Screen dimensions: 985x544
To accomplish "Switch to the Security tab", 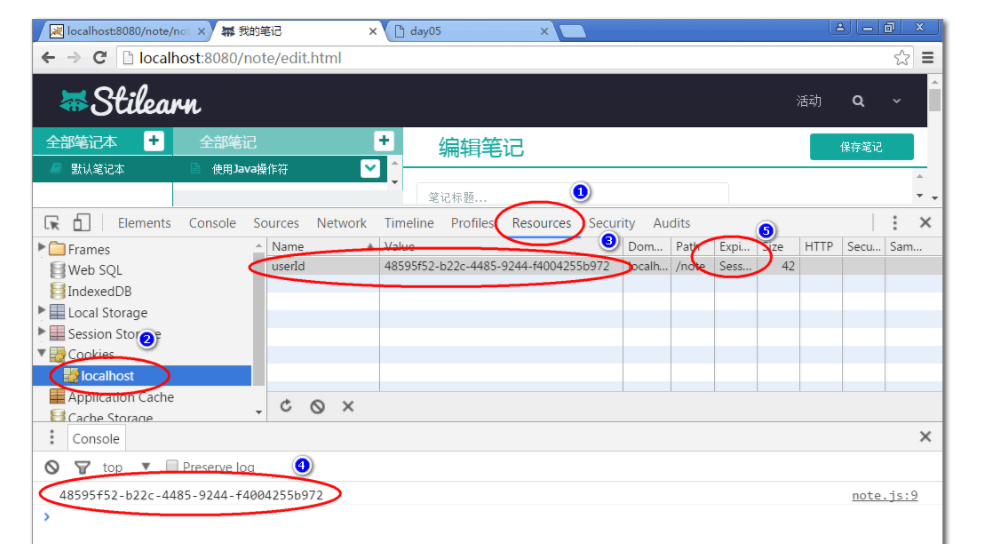I will tap(612, 223).
